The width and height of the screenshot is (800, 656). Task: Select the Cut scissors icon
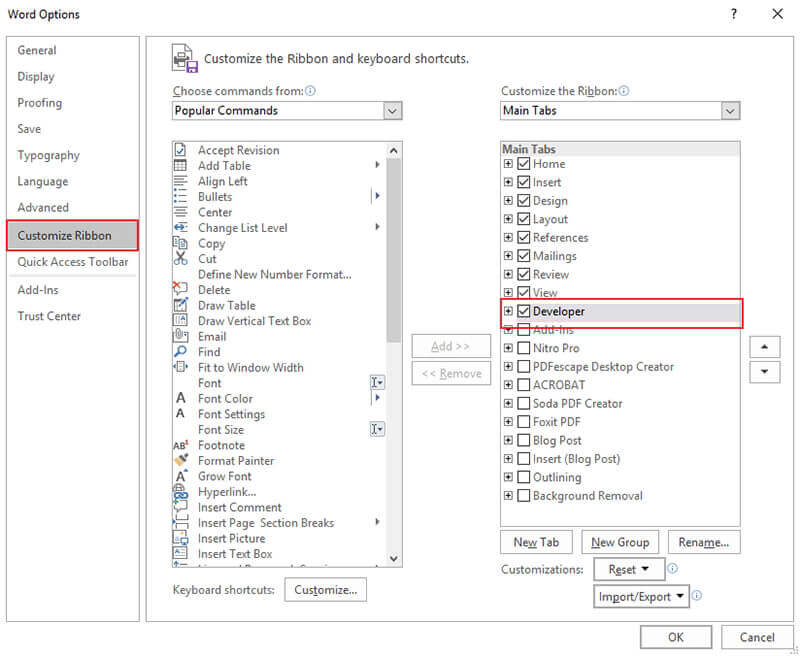tap(184, 258)
